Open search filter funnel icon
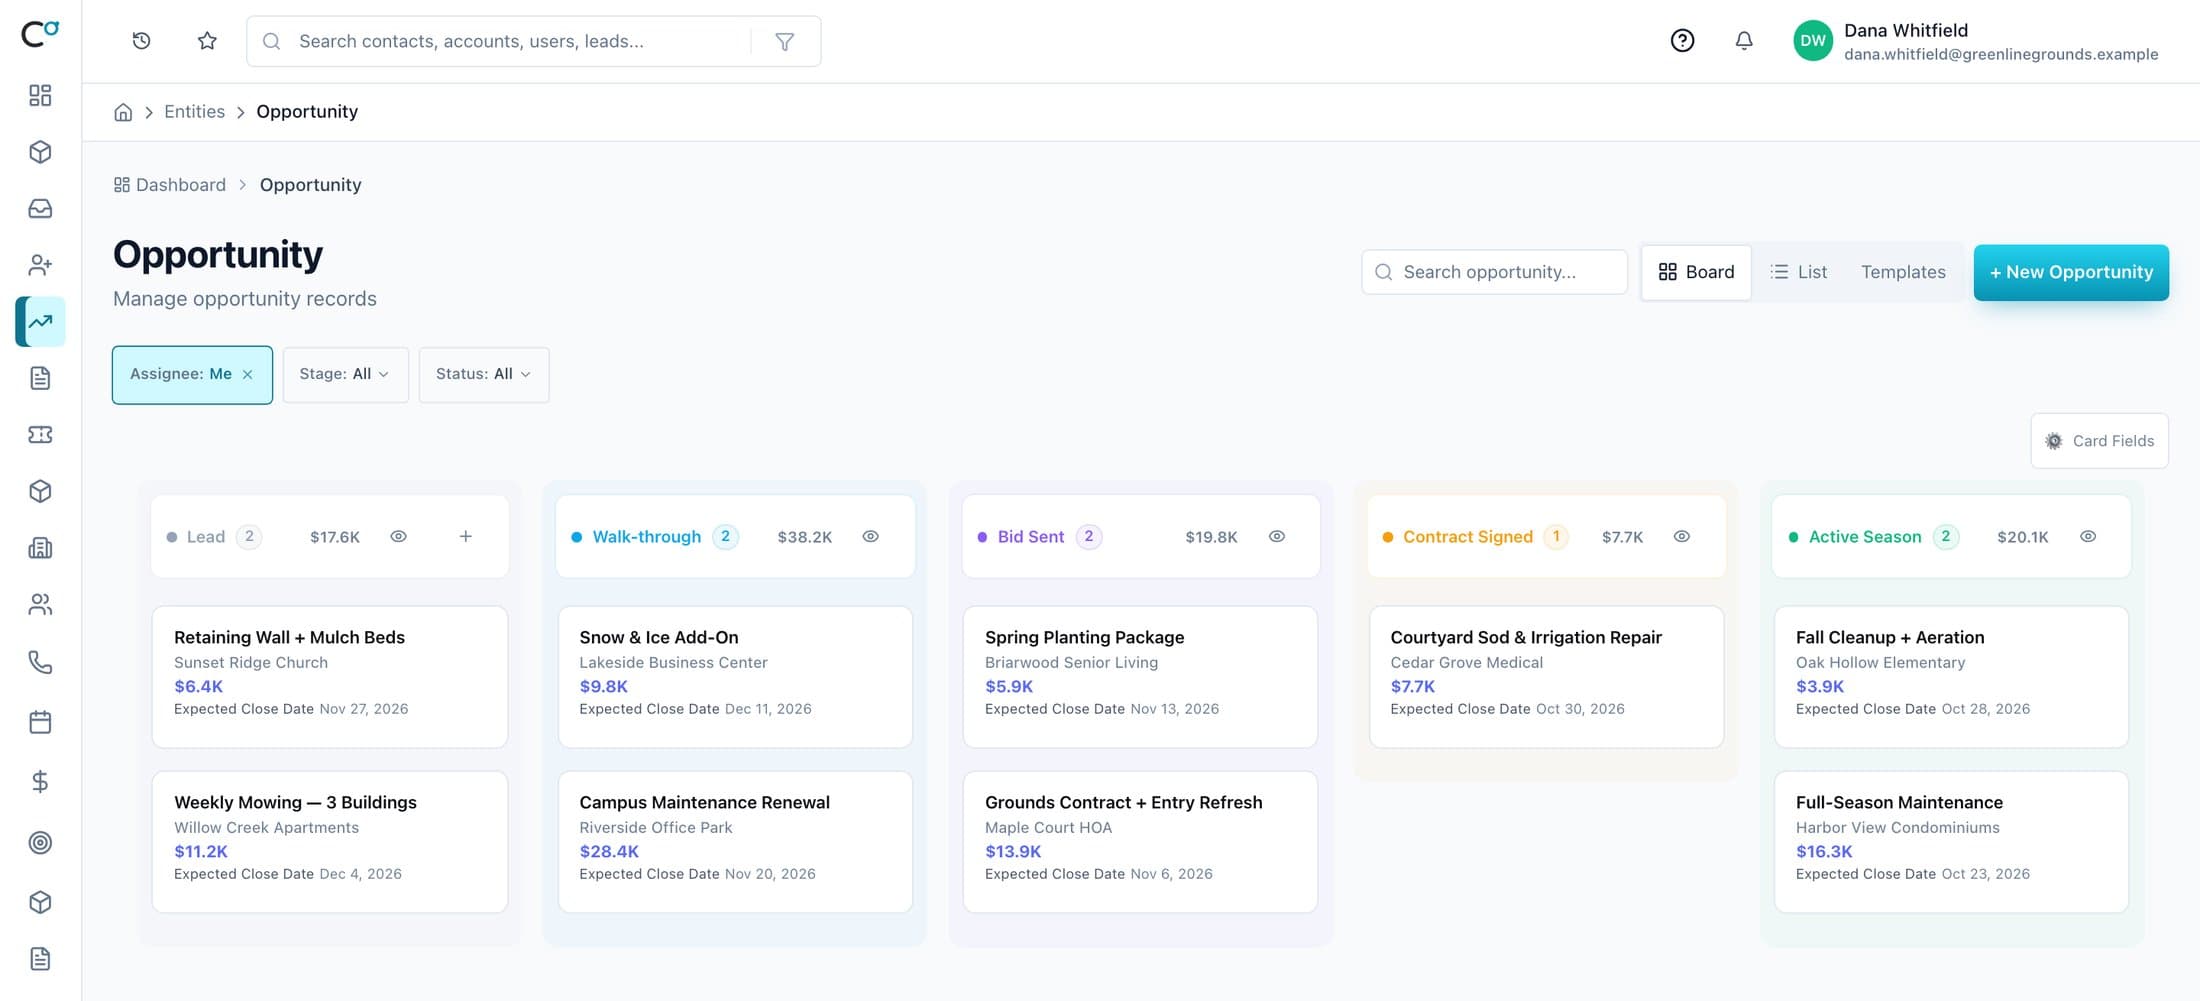The width and height of the screenshot is (2200, 1001). click(x=785, y=41)
